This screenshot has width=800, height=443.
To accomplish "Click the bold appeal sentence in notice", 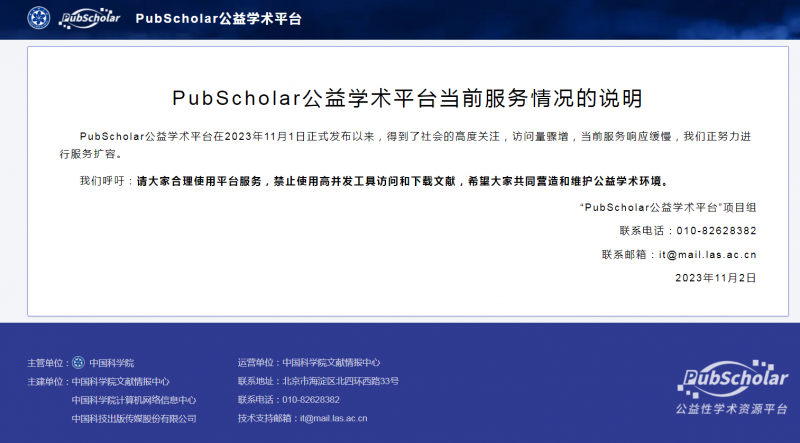I will [402, 181].
